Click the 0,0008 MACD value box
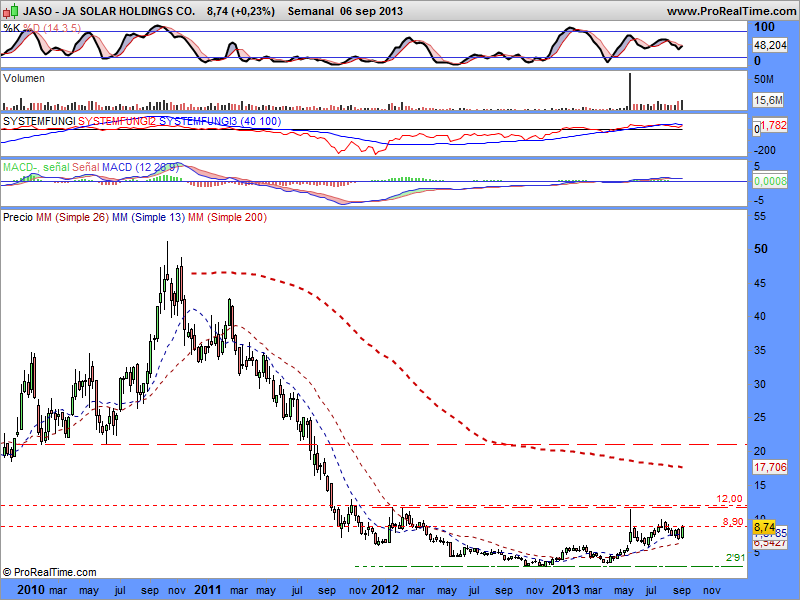 click(x=770, y=181)
